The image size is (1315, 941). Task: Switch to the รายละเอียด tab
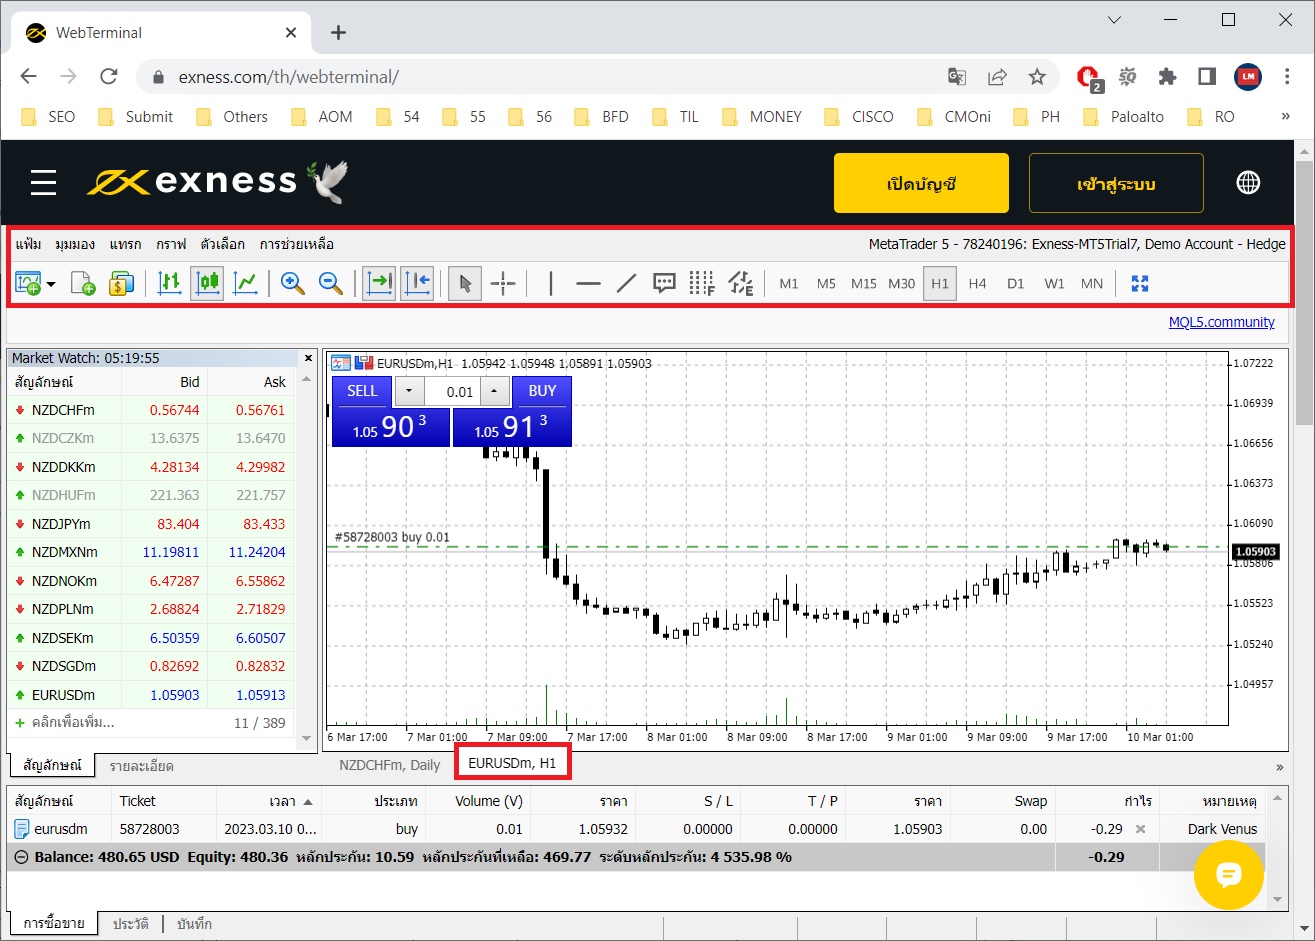coord(141,766)
